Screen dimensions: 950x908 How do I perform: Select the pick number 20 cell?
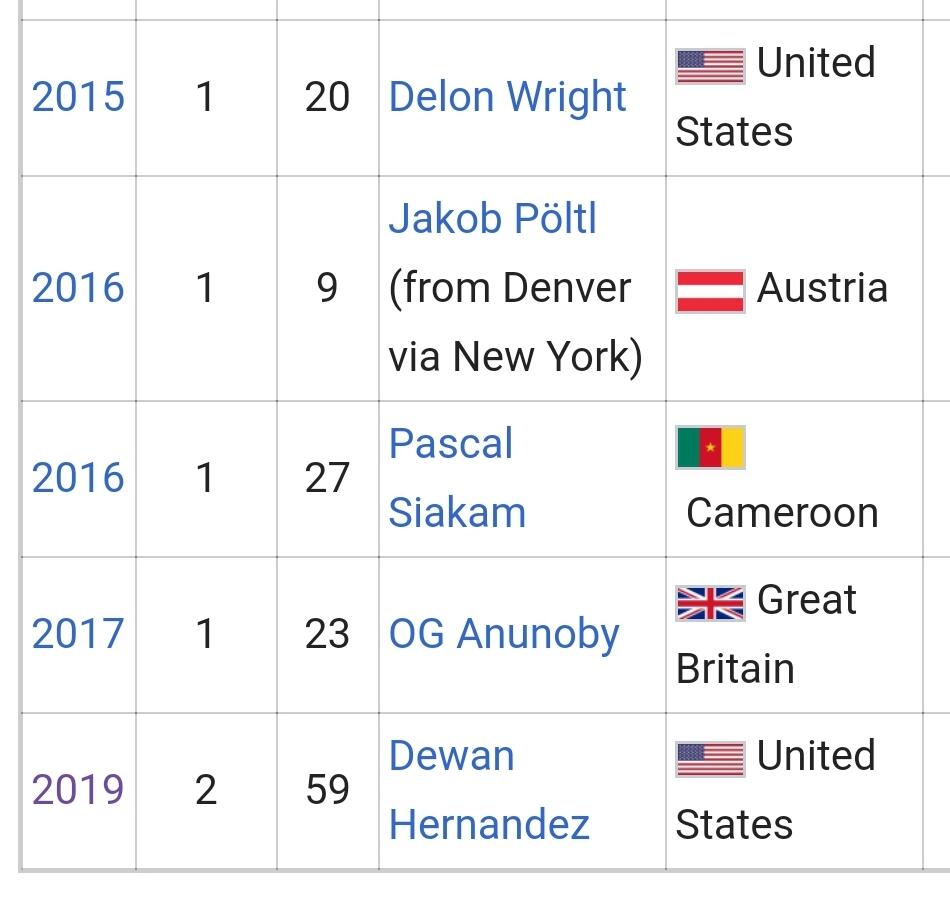point(328,98)
